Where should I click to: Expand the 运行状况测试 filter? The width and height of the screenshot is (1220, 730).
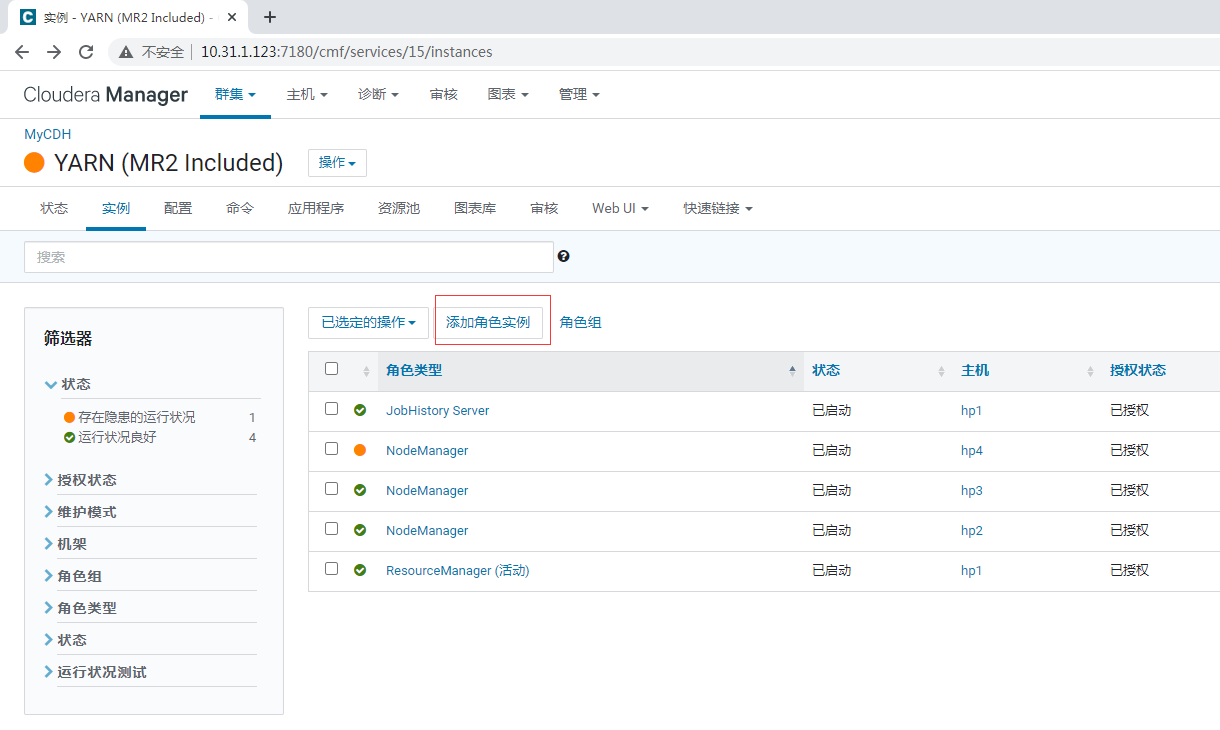point(95,672)
